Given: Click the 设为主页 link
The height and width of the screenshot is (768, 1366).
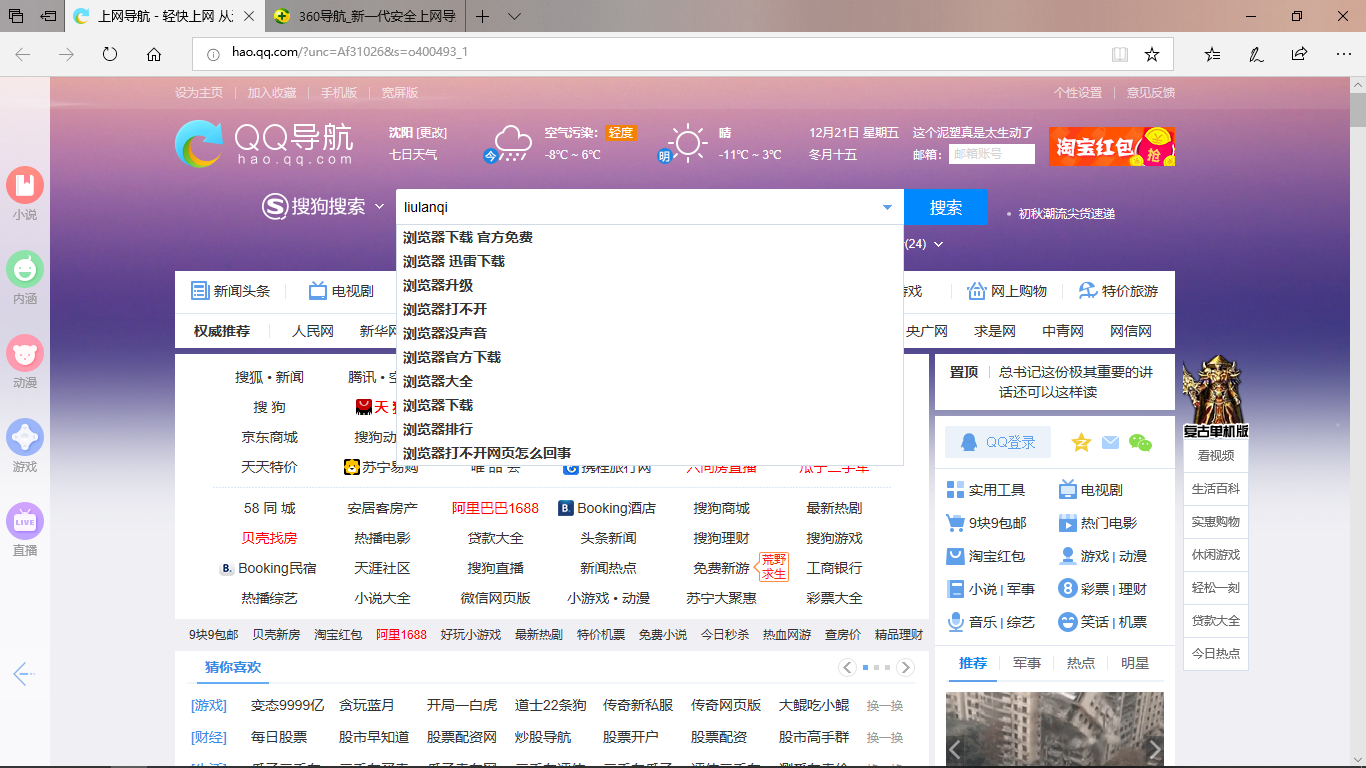Looking at the screenshot, I should pos(199,92).
